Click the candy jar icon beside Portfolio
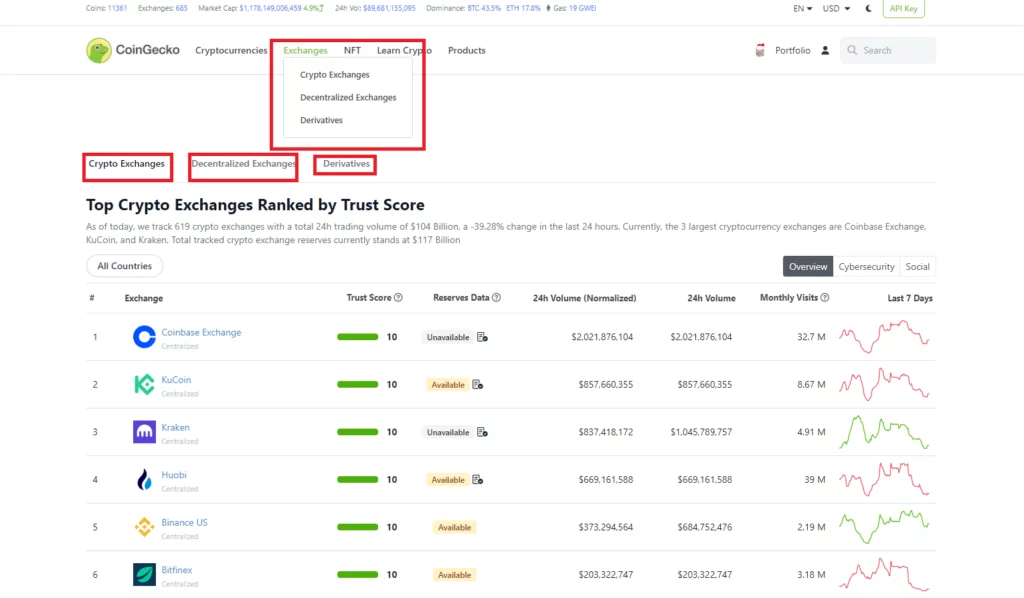The image size is (1024, 598). pos(760,50)
